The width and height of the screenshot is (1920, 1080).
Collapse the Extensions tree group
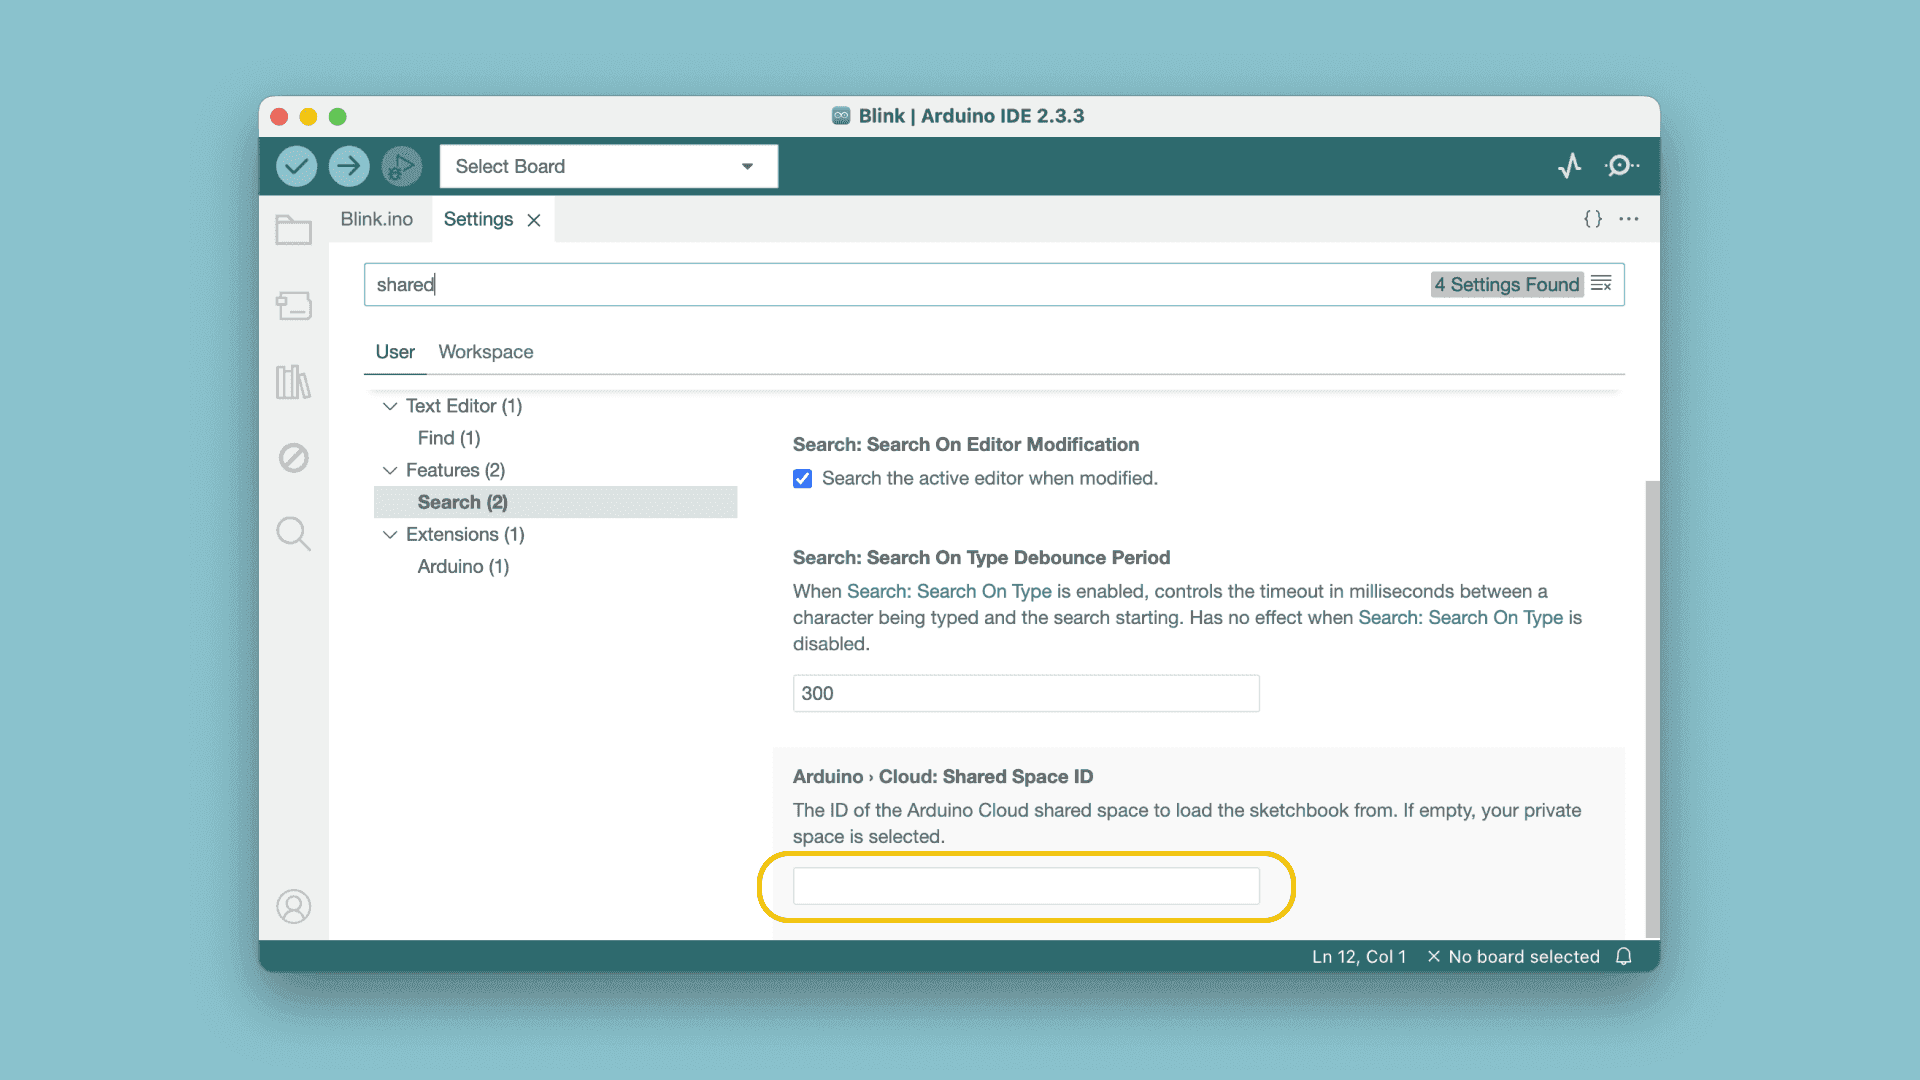click(x=390, y=535)
